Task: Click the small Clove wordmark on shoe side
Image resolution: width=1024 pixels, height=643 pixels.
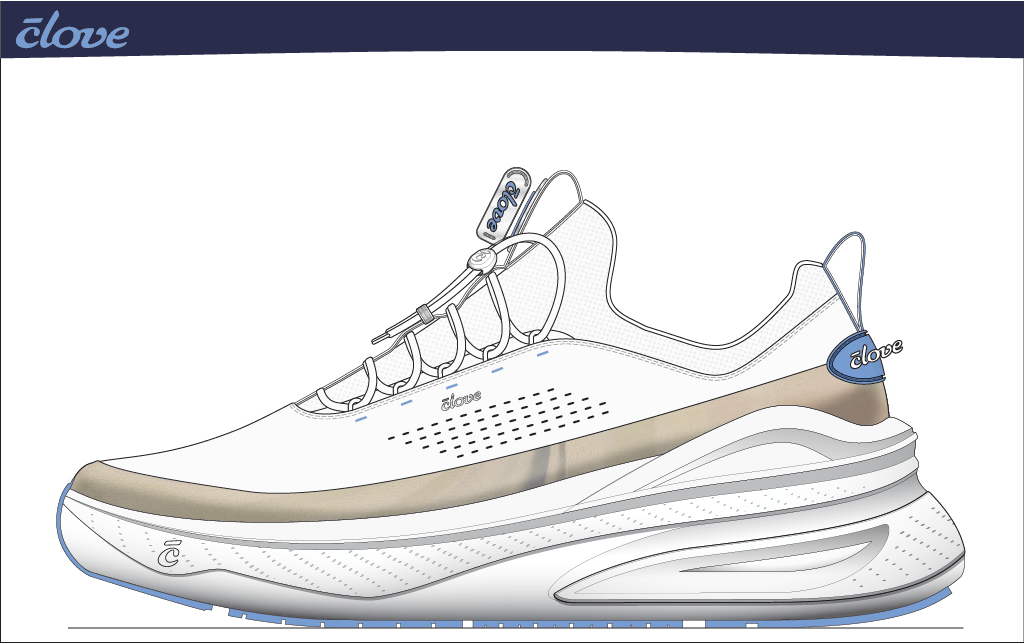Action: pyautogui.click(x=461, y=400)
